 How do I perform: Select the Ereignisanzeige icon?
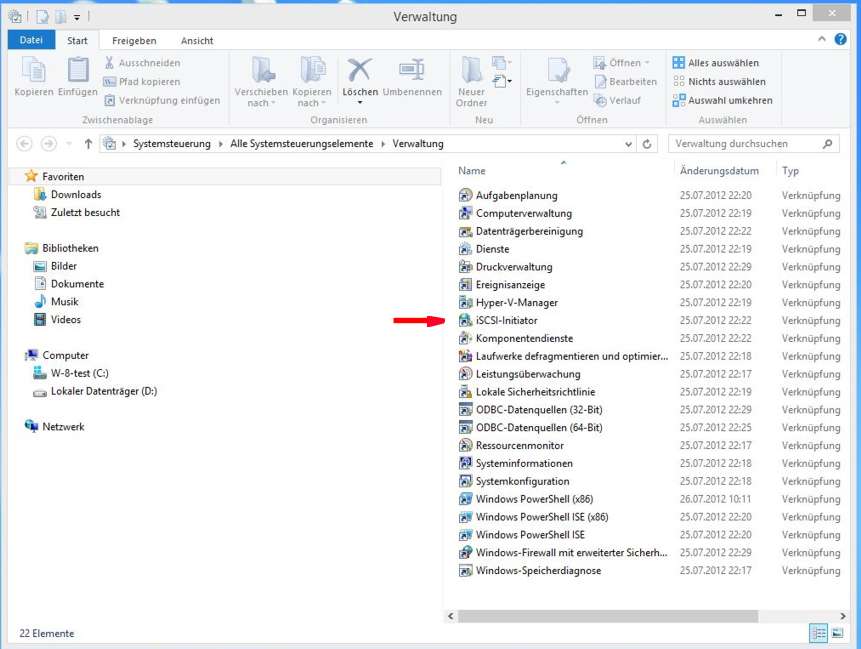click(465, 284)
